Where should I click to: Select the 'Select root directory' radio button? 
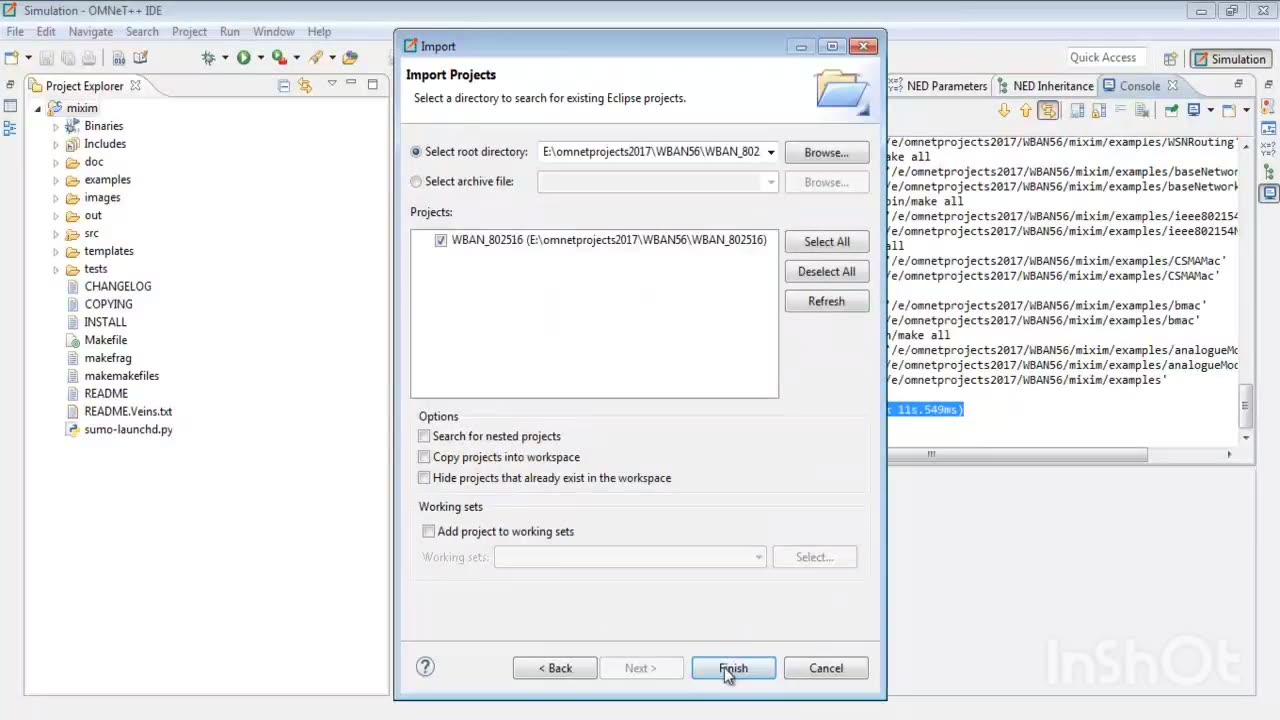(416, 152)
